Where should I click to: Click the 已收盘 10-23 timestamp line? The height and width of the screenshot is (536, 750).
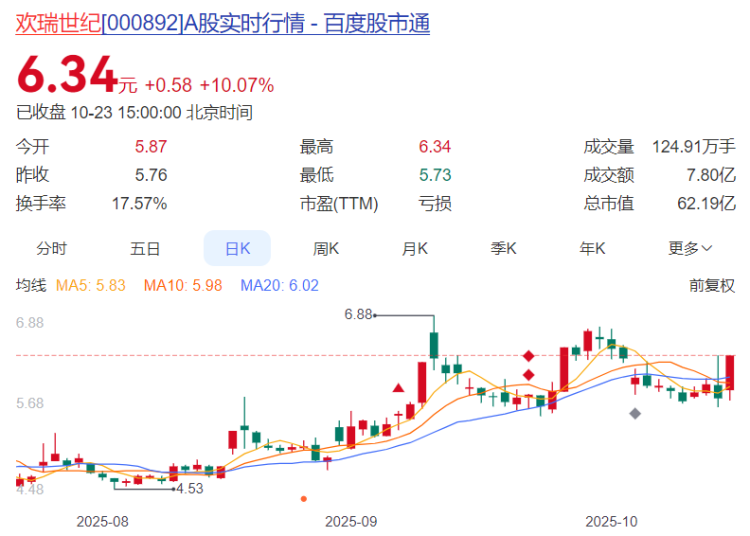[134, 113]
